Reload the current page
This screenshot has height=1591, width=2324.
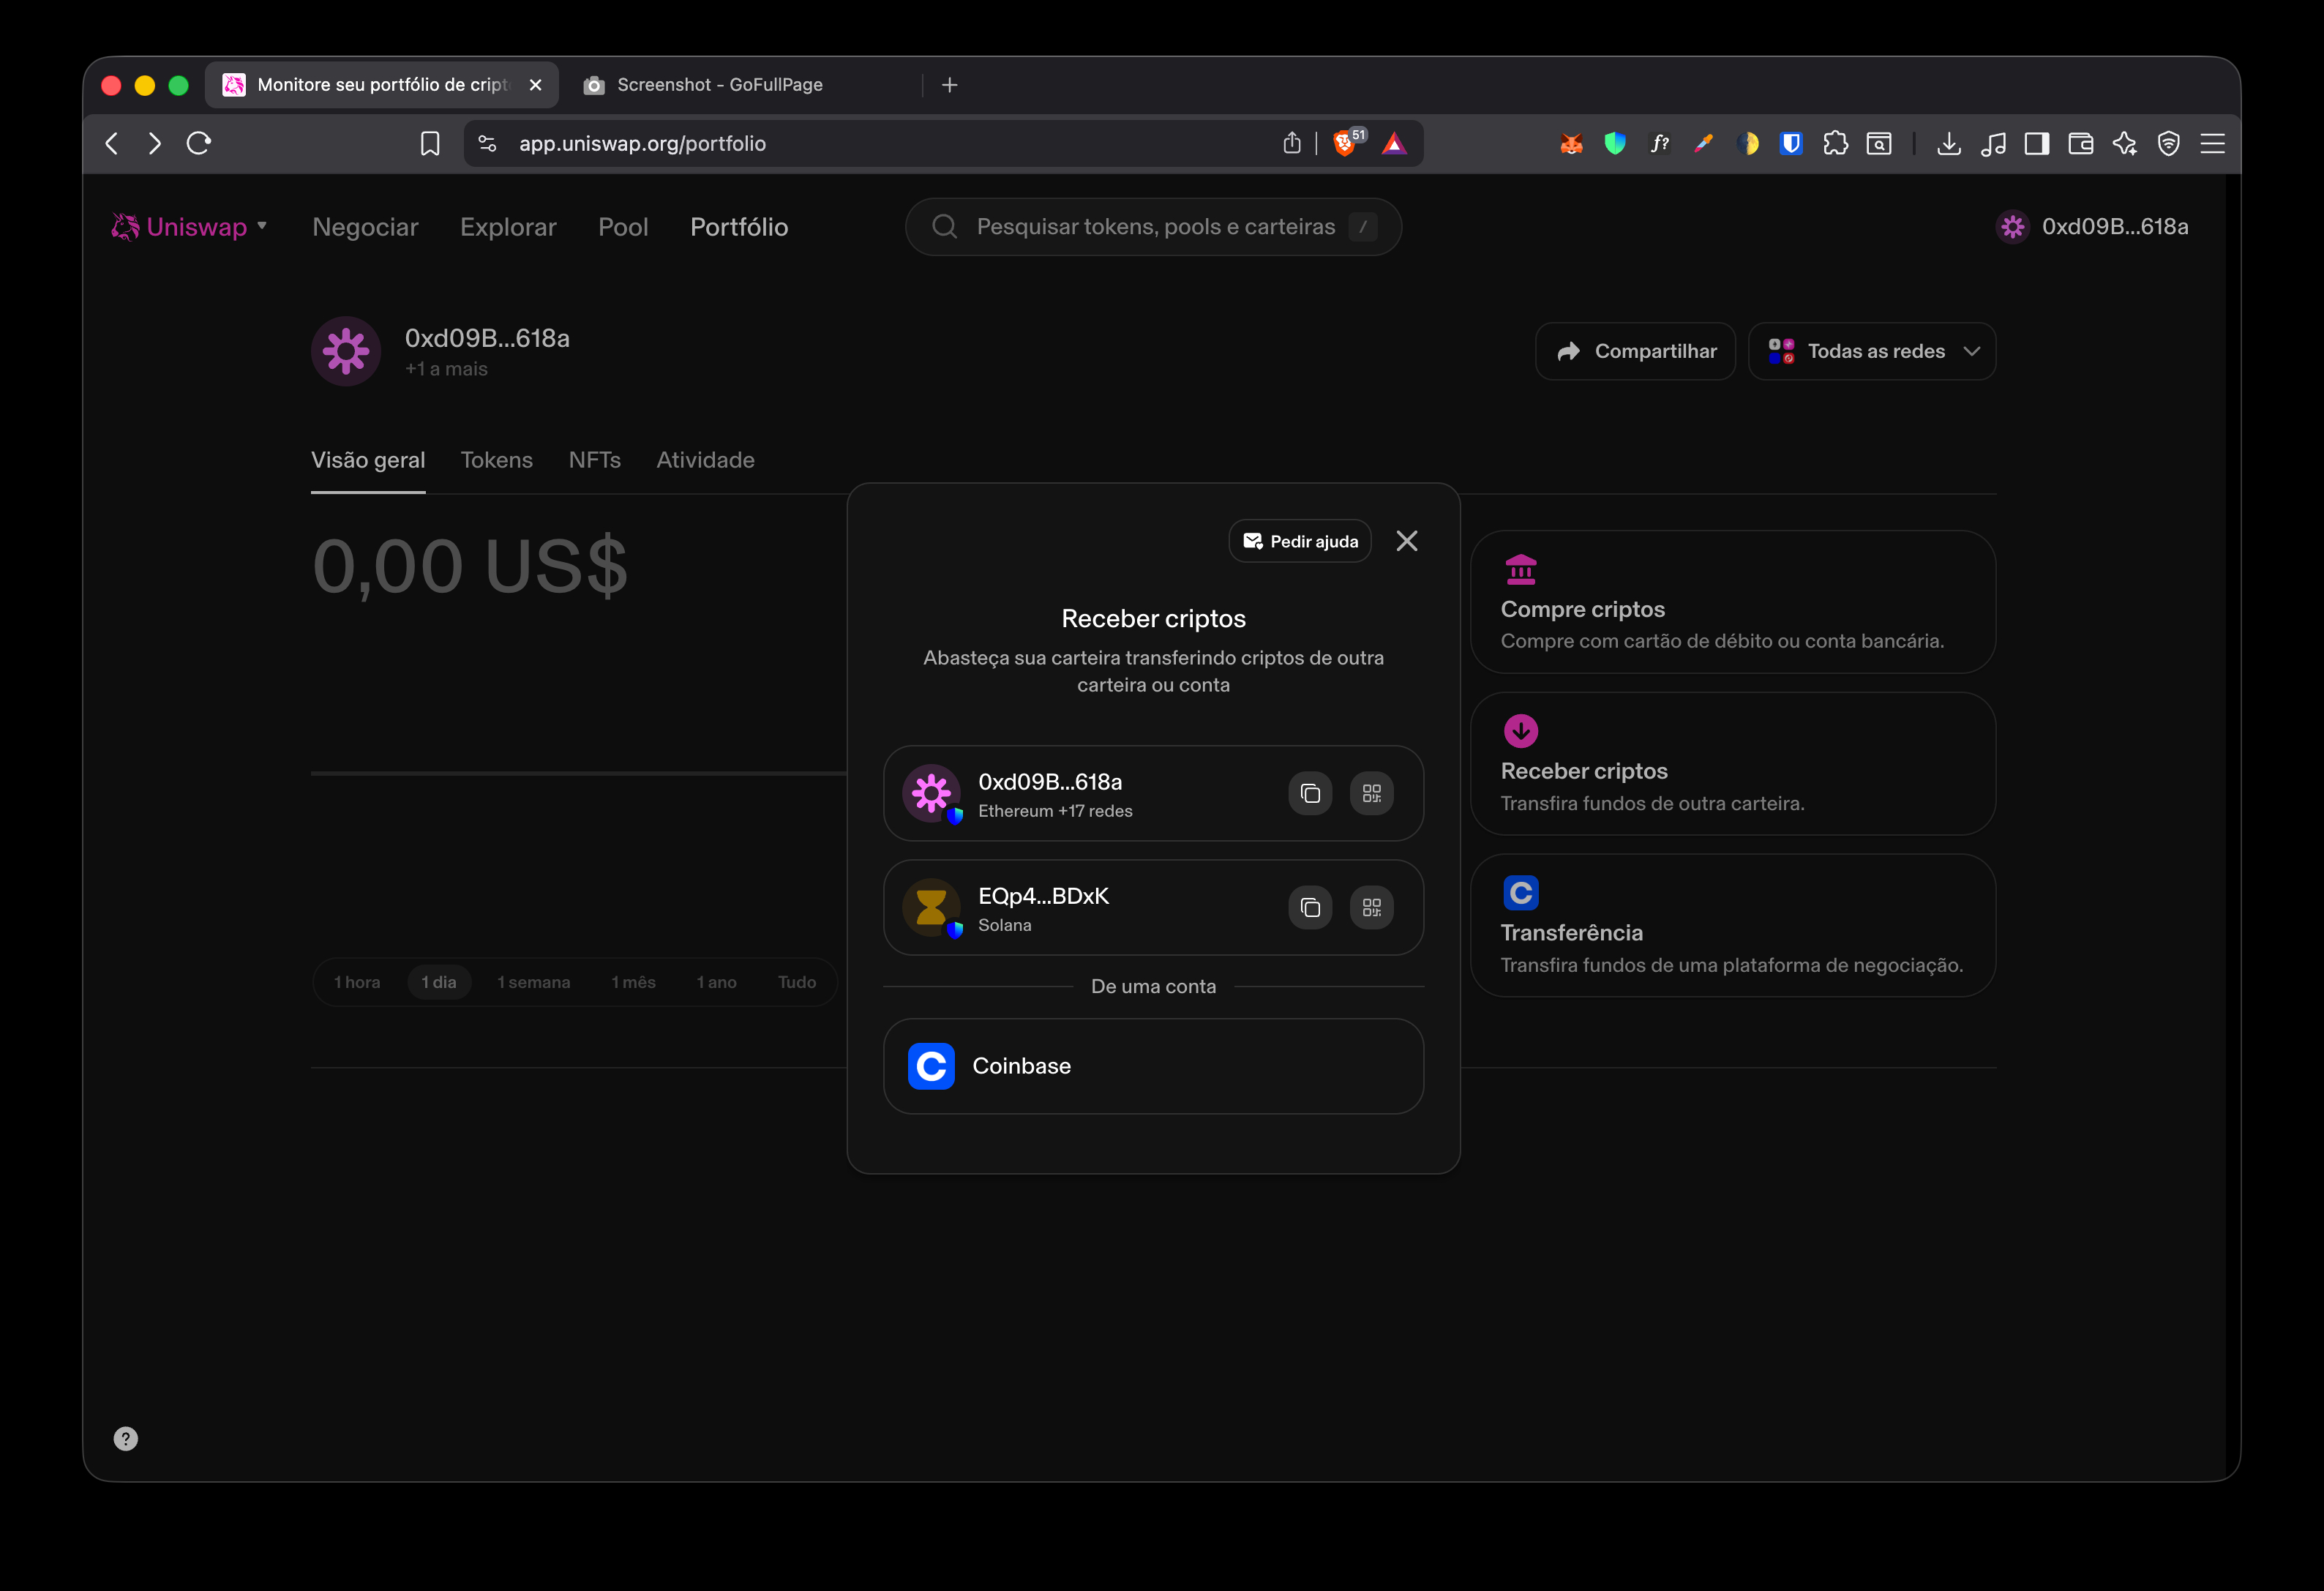[199, 143]
